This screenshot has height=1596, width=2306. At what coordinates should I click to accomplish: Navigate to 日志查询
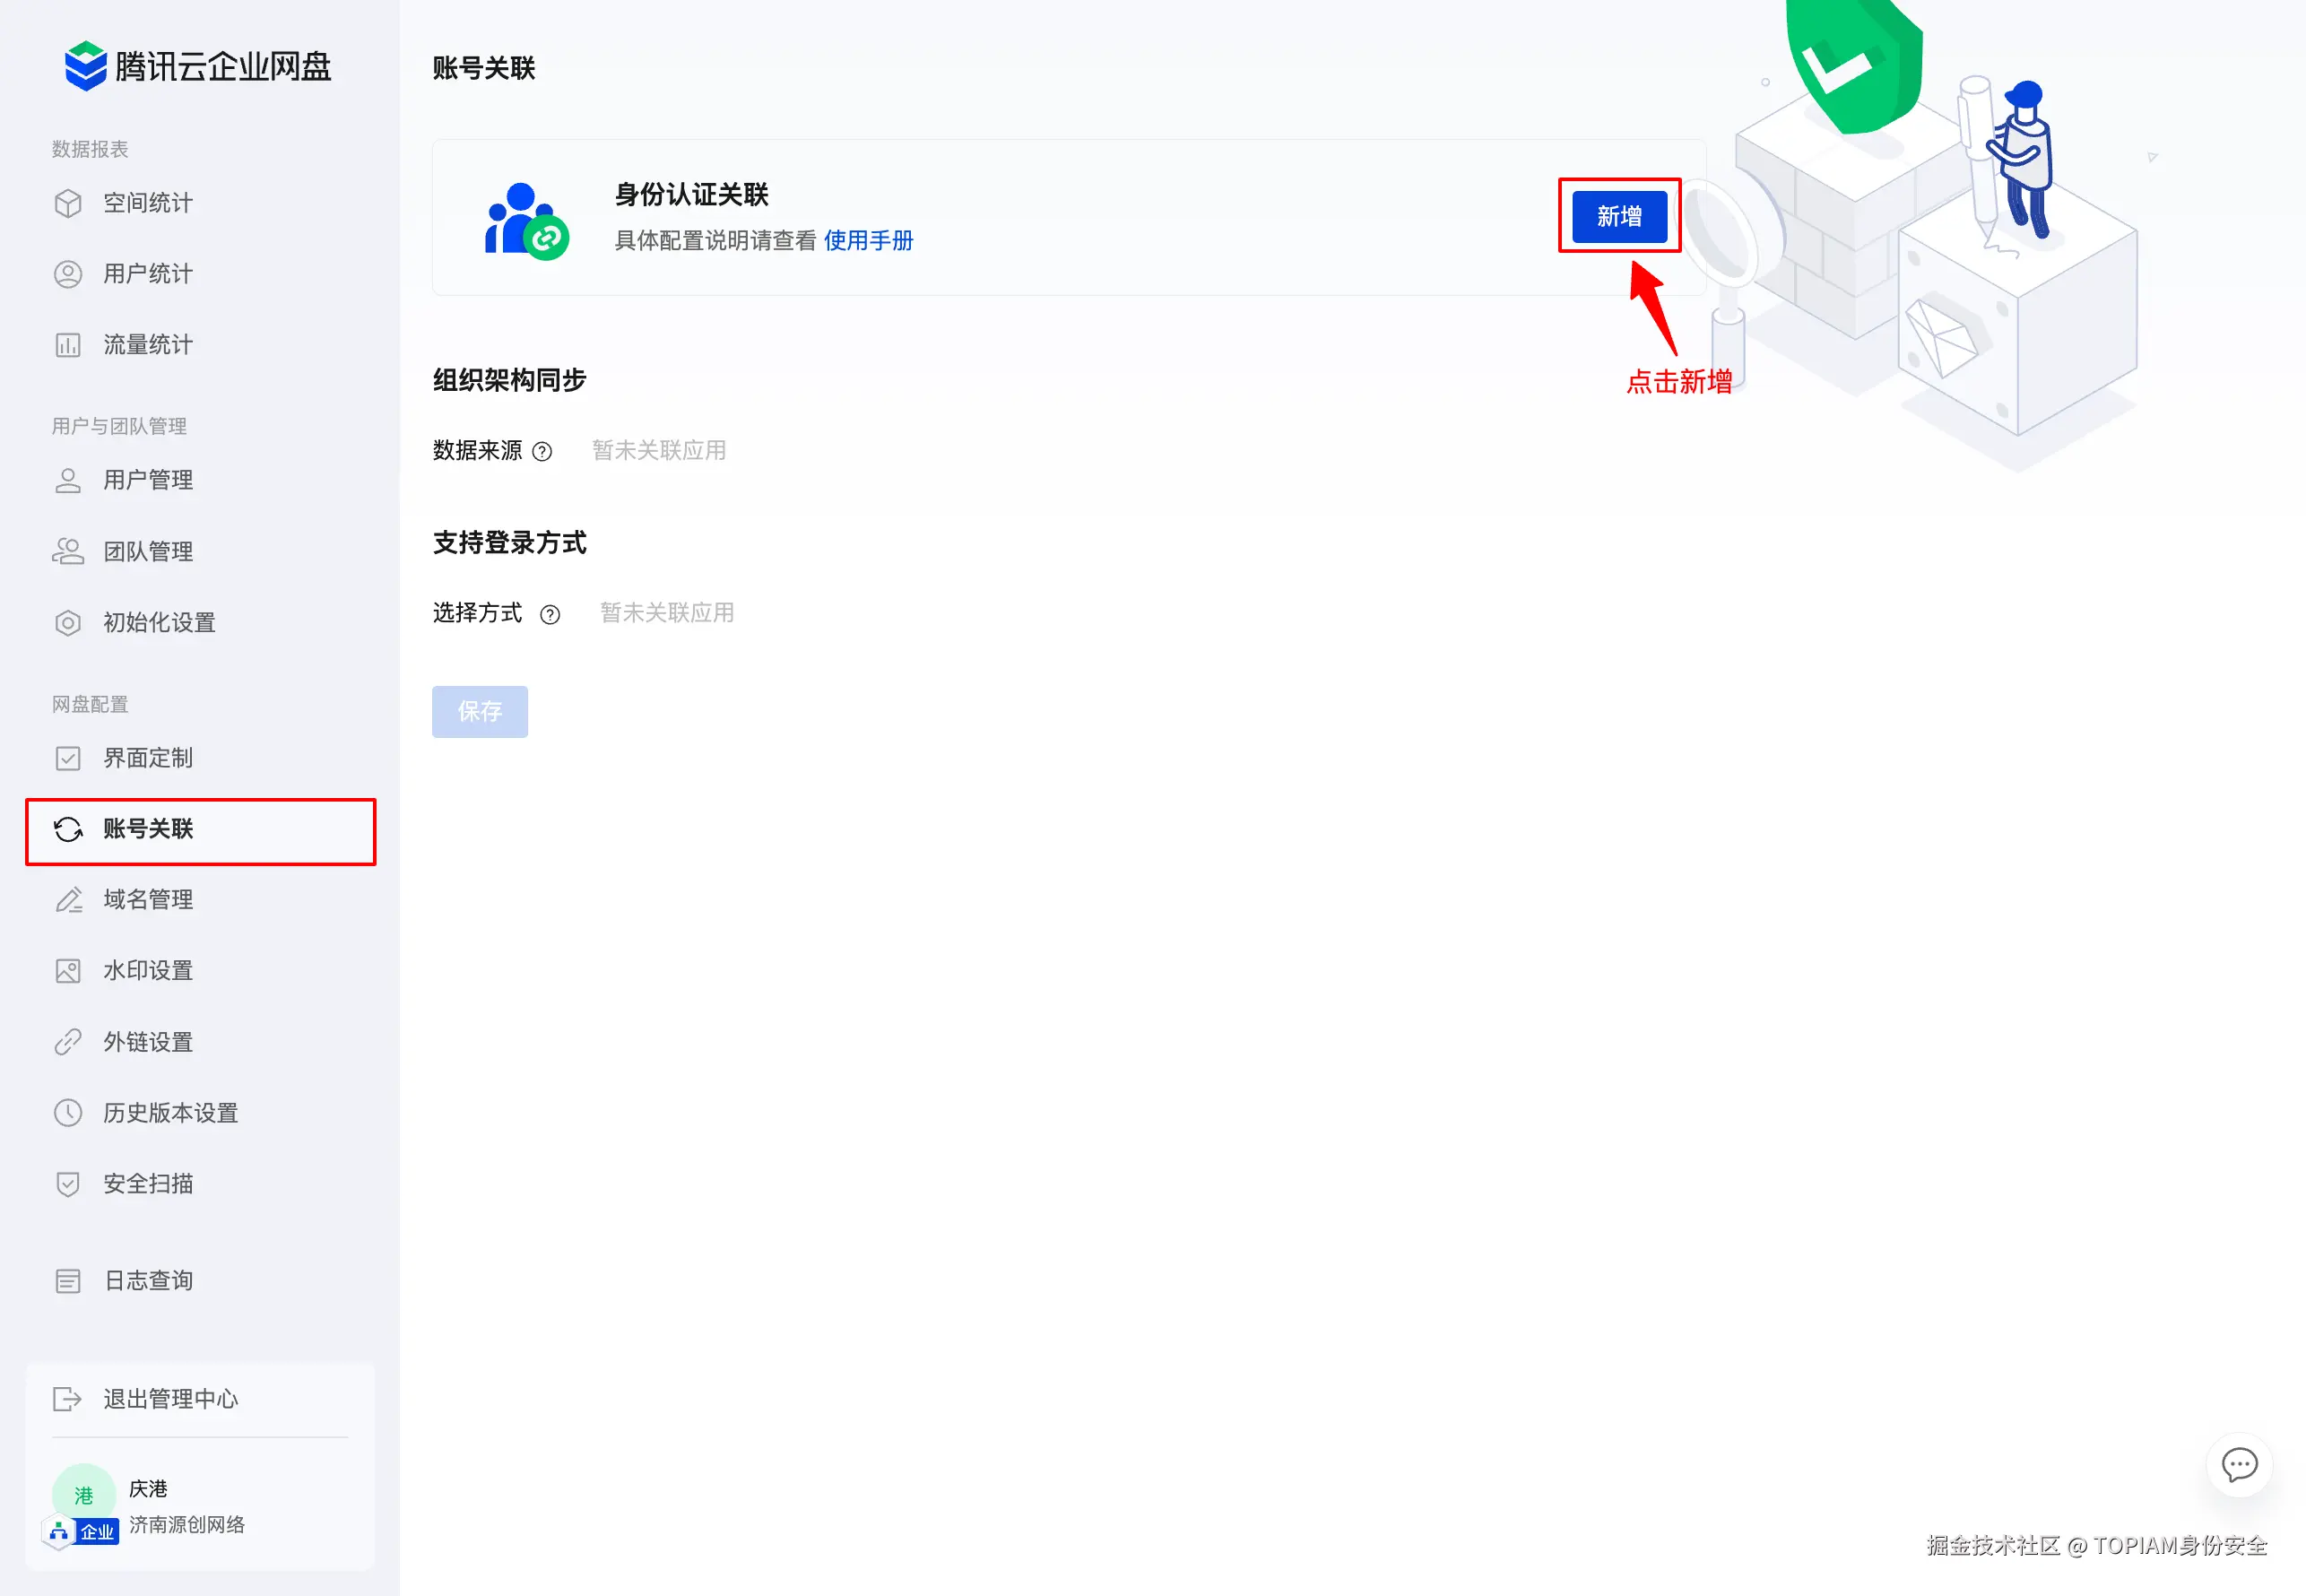click(148, 1281)
